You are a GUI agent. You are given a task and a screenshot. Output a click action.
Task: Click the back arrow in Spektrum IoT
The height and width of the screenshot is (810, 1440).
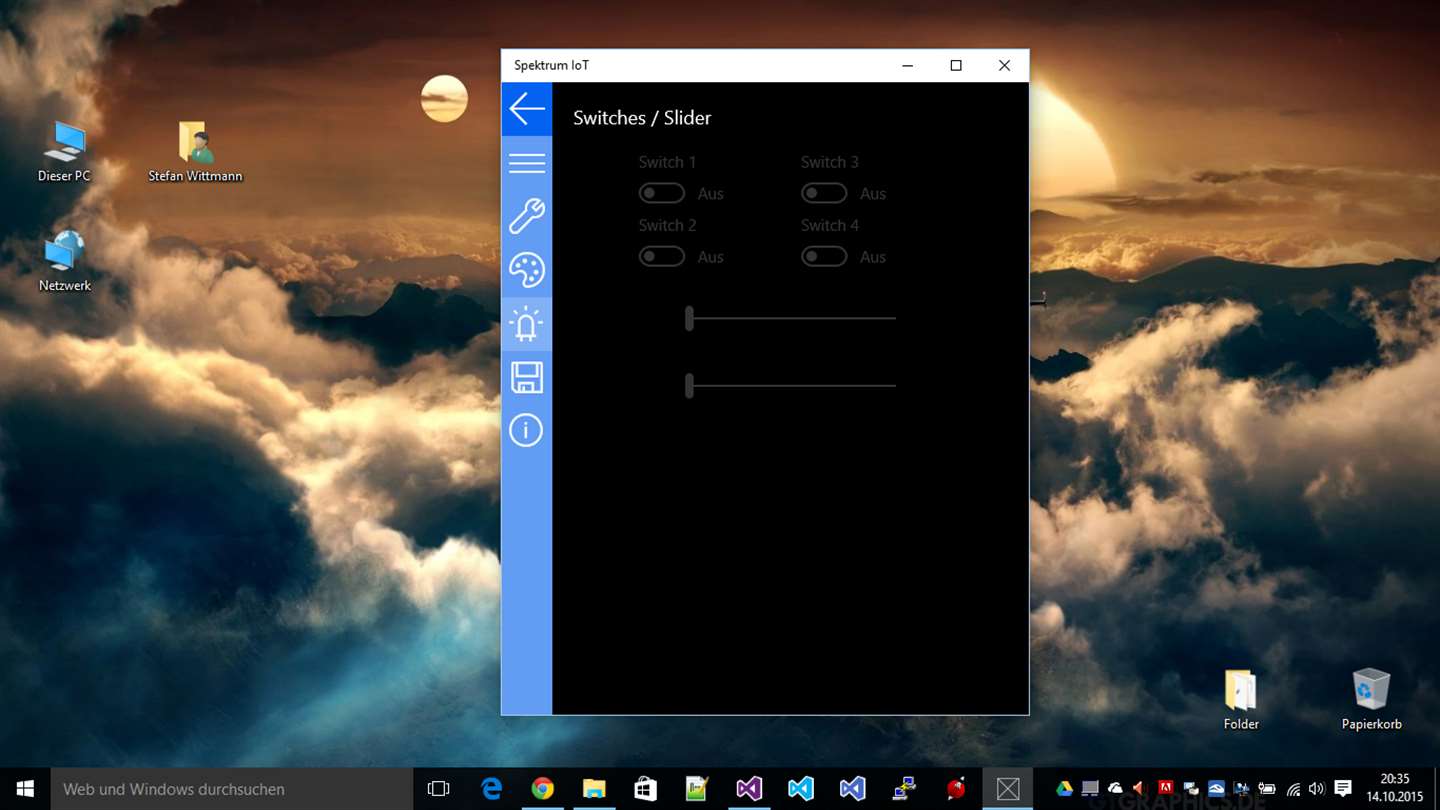coord(526,109)
